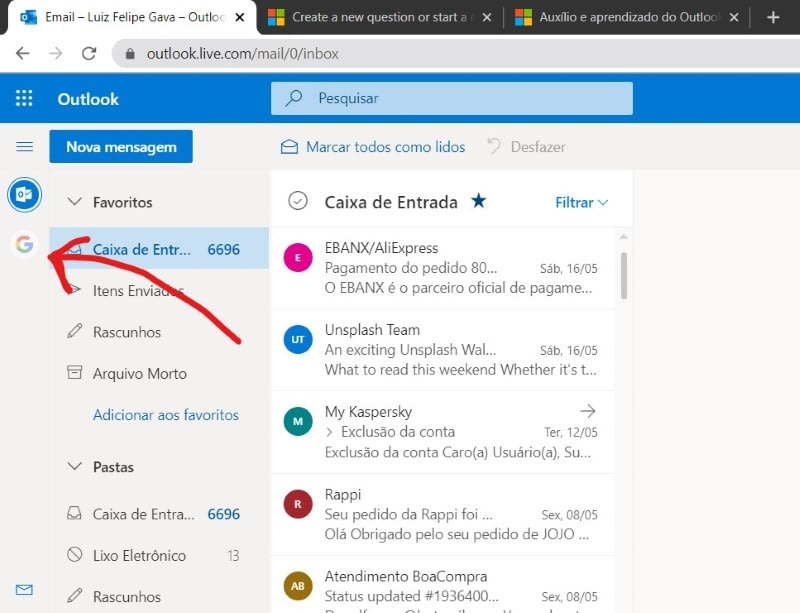The width and height of the screenshot is (800, 613).
Task: Open the envelope icon at bottom left
Action: tap(24, 592)
